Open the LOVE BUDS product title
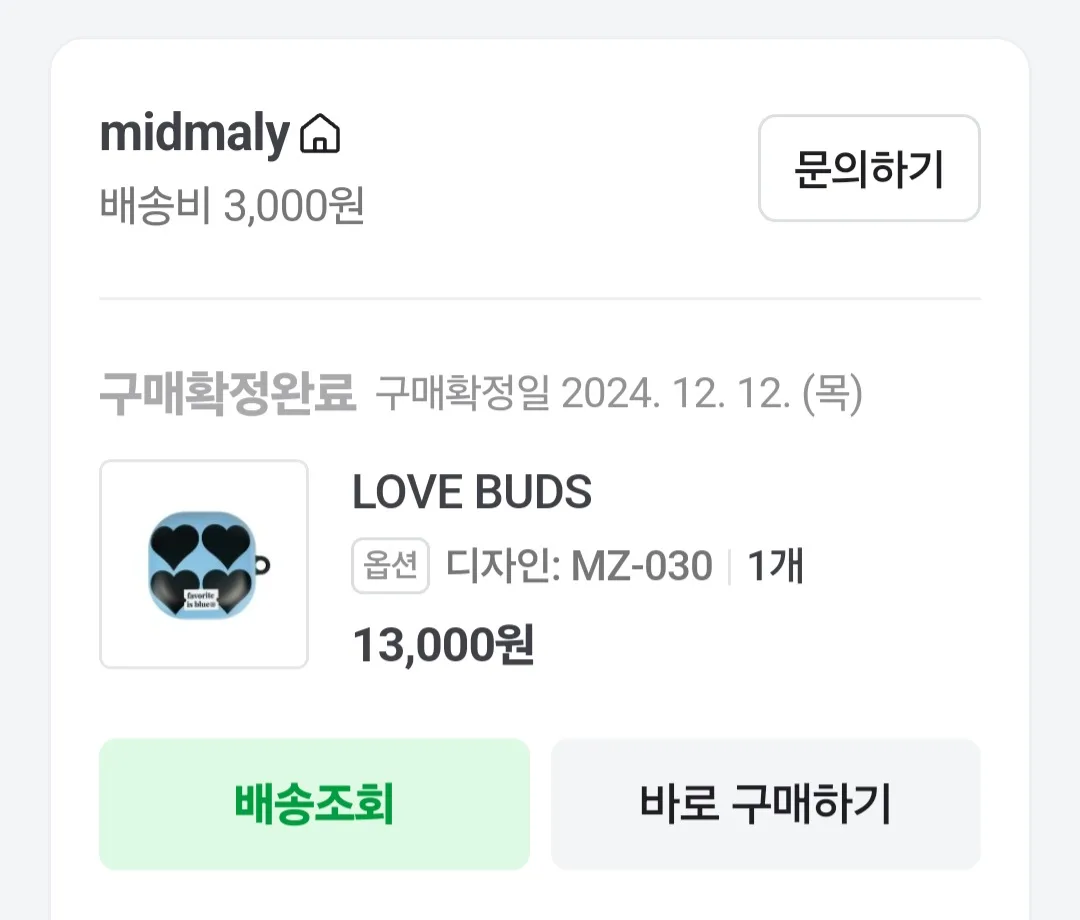The width and height of the screenshot is (1080, 920). tap(472, 492)
